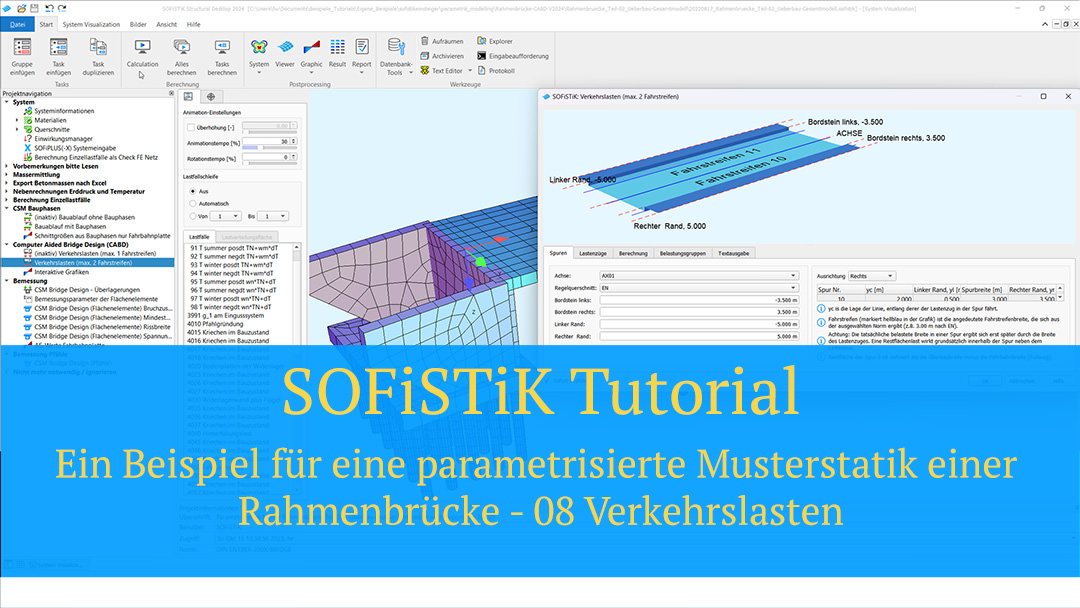
Task: Open the Result viewer icon
Action: [x=337, y=48]
